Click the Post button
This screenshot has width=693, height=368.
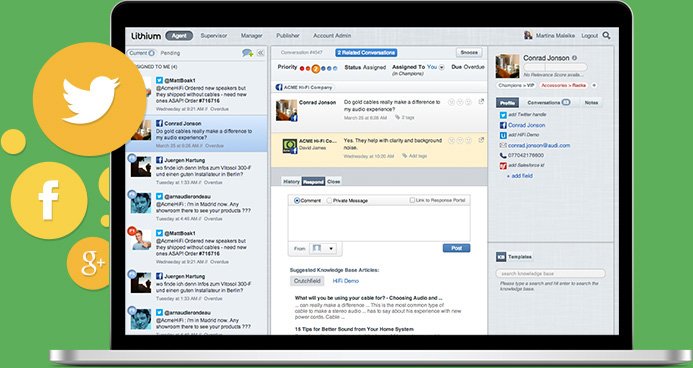457,248
